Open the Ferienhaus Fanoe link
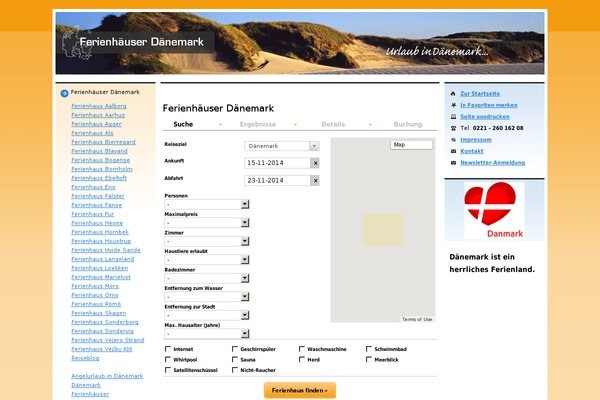This screenshot has height=400, width=600. pos(96,205)
